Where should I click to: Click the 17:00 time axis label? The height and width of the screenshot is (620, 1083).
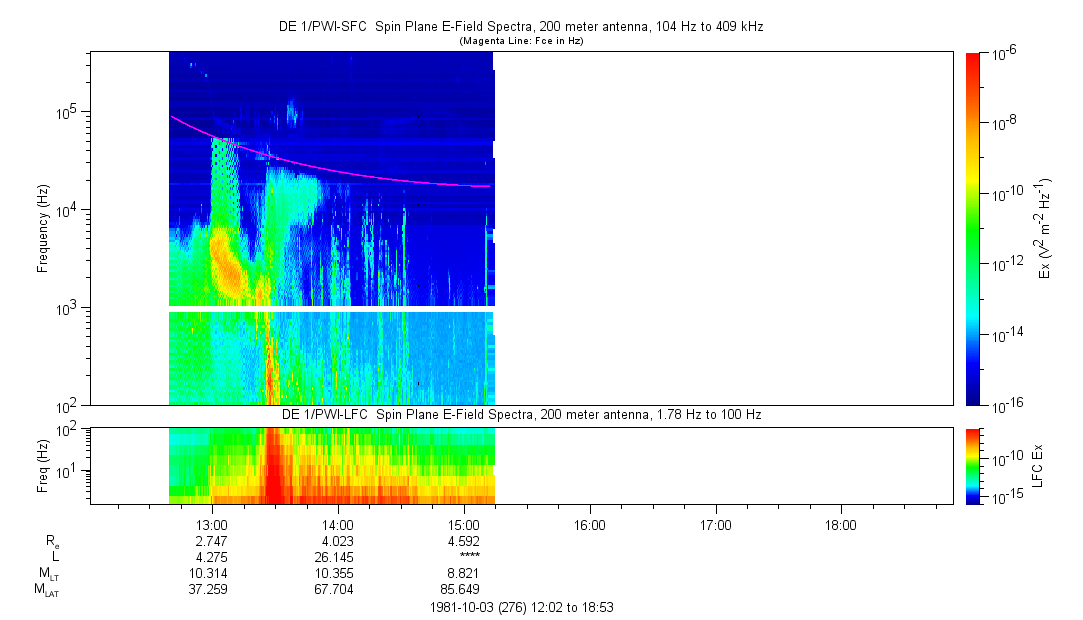pos(715,525)
